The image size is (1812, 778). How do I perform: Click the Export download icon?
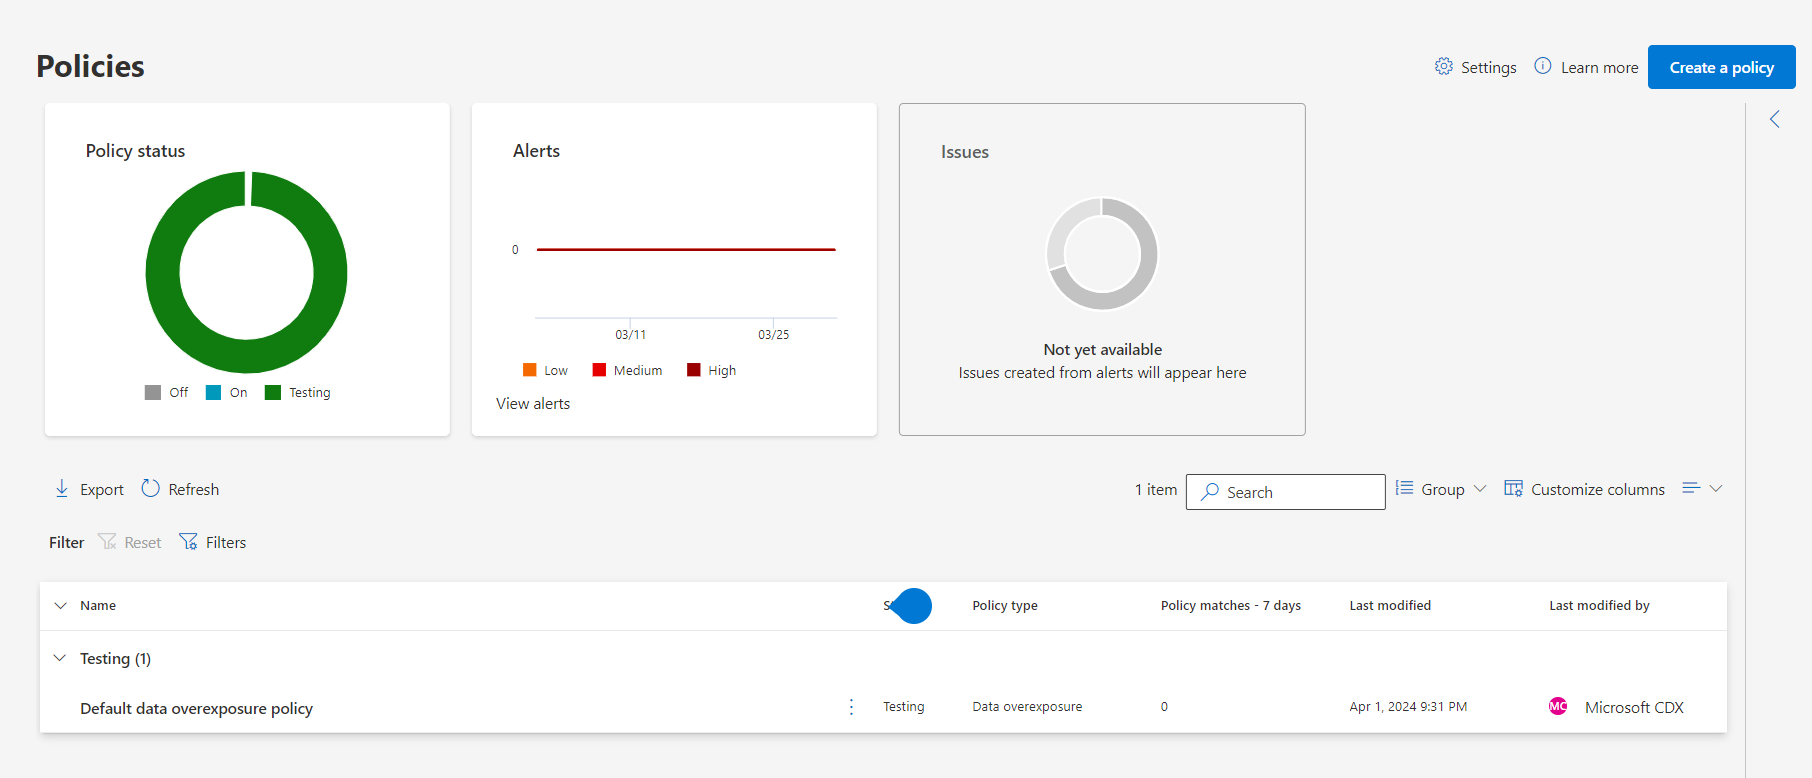coord(62,488)
